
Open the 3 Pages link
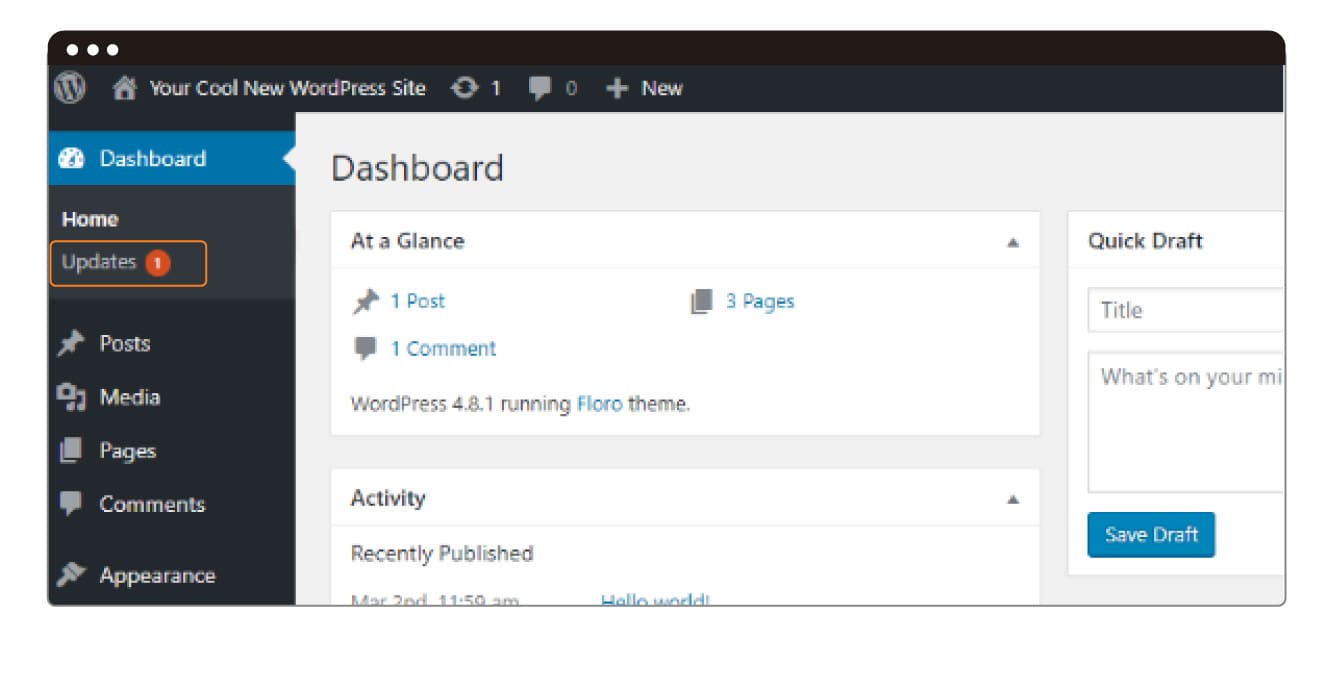tap(760, 301)
